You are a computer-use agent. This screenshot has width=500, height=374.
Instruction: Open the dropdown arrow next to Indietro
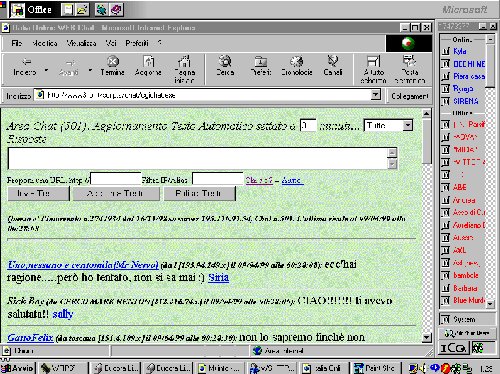(x=46, y=70)
